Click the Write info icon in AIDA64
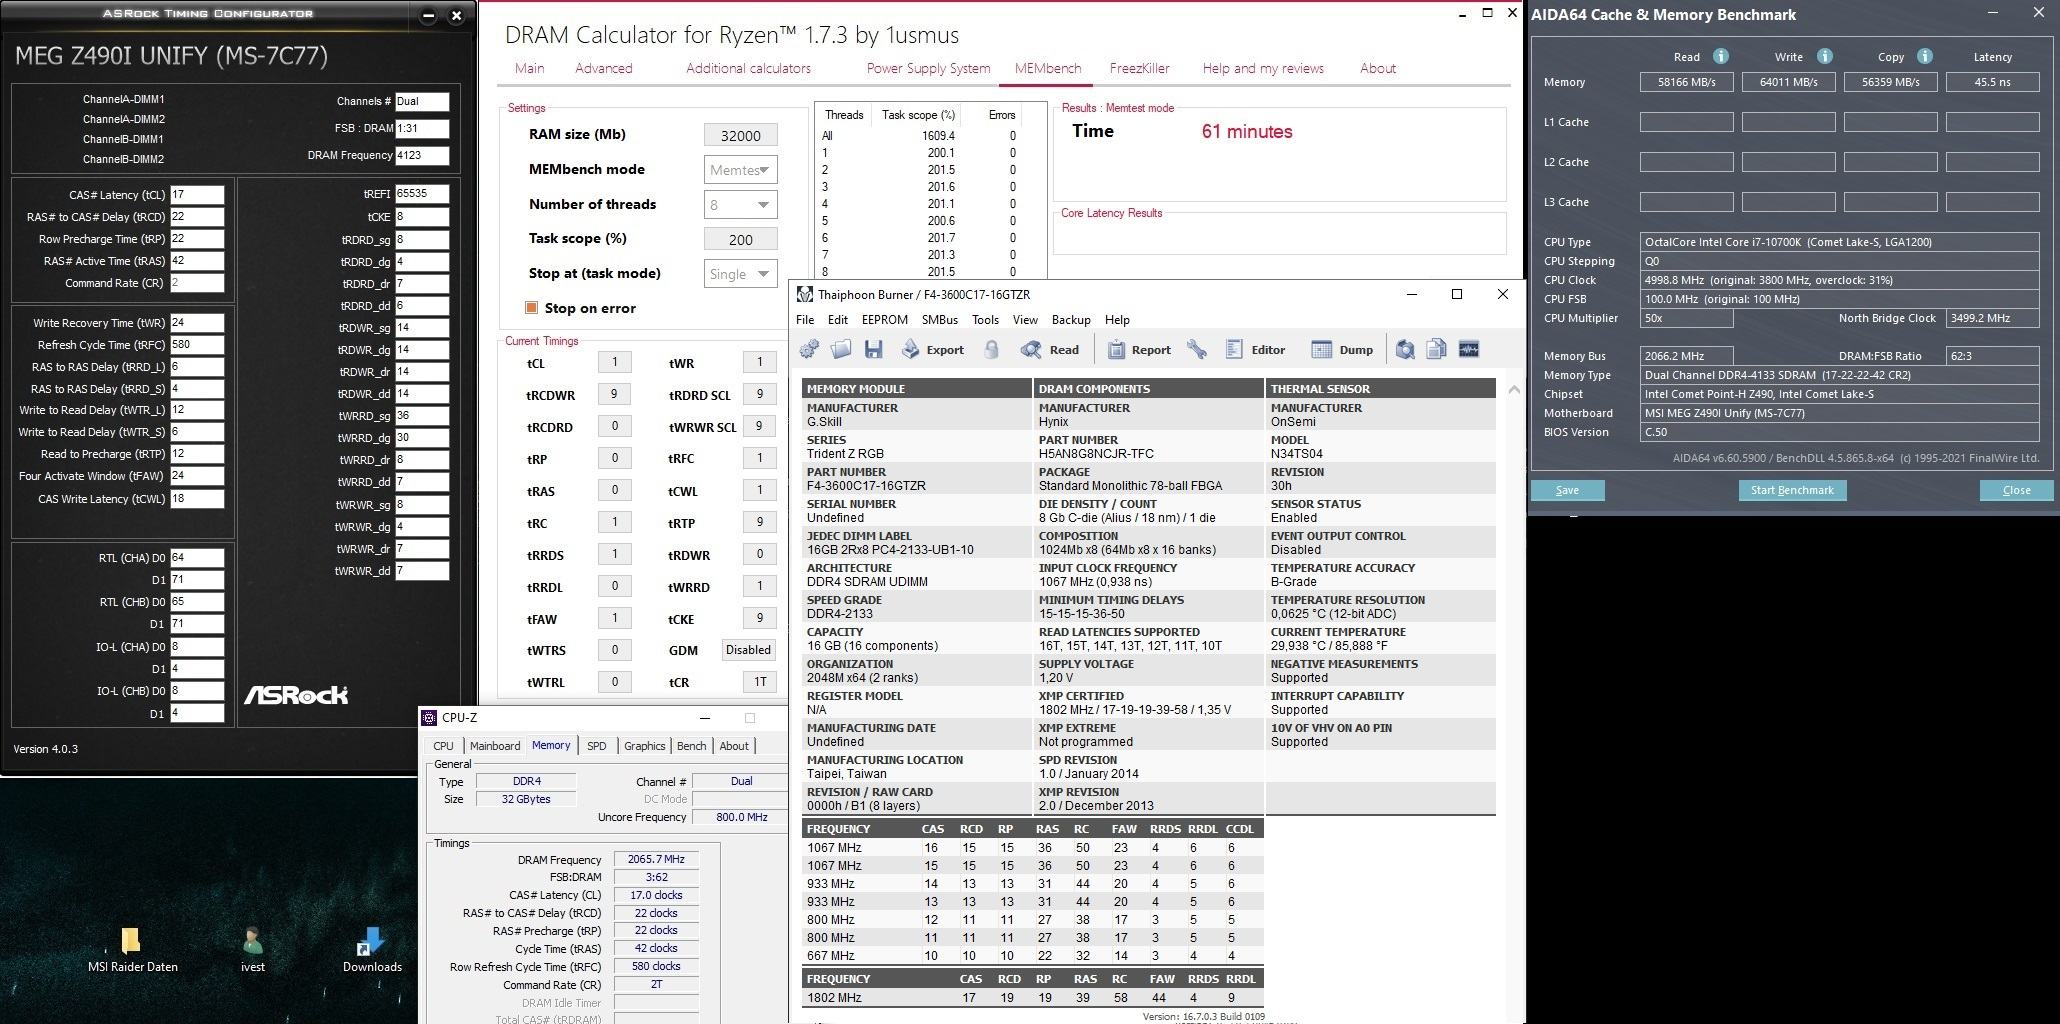The image size is (2060, 1024). pos(1824,56)
